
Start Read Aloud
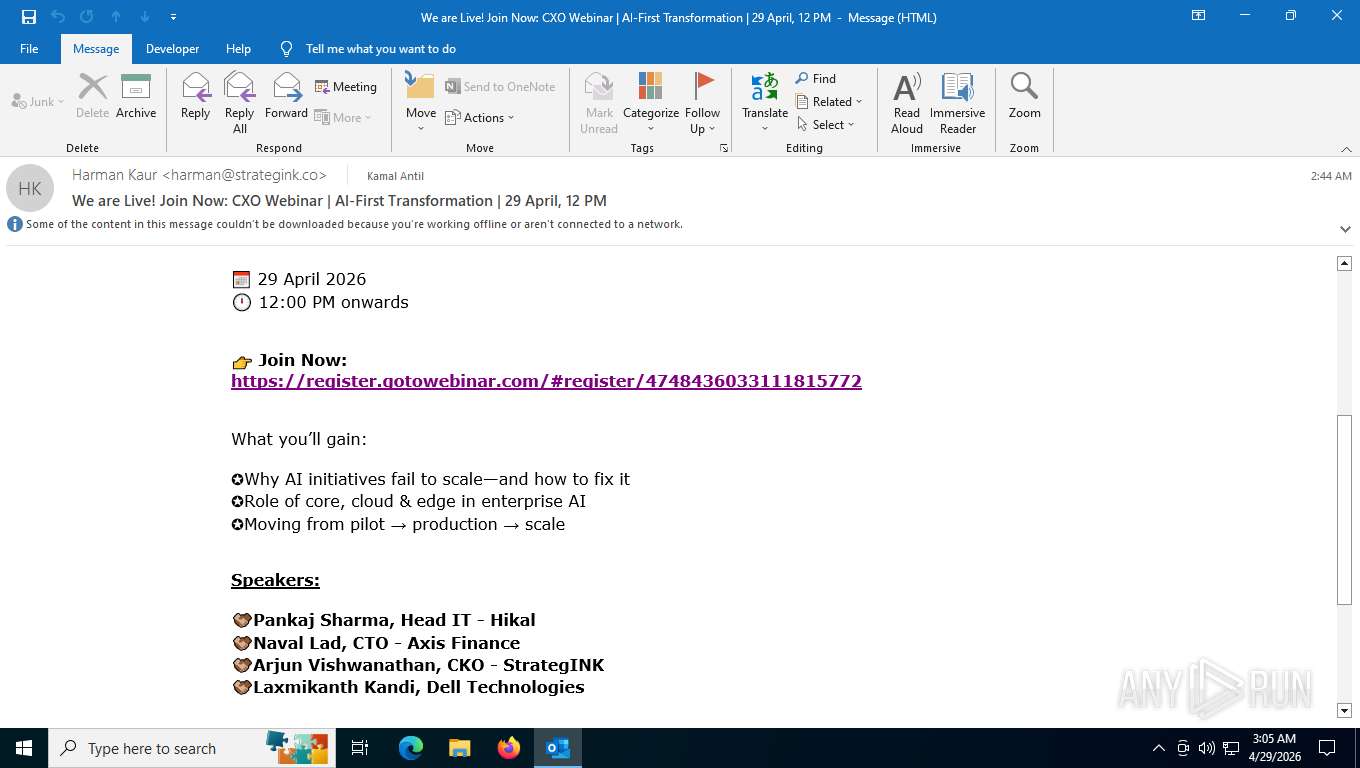point(907,102)
